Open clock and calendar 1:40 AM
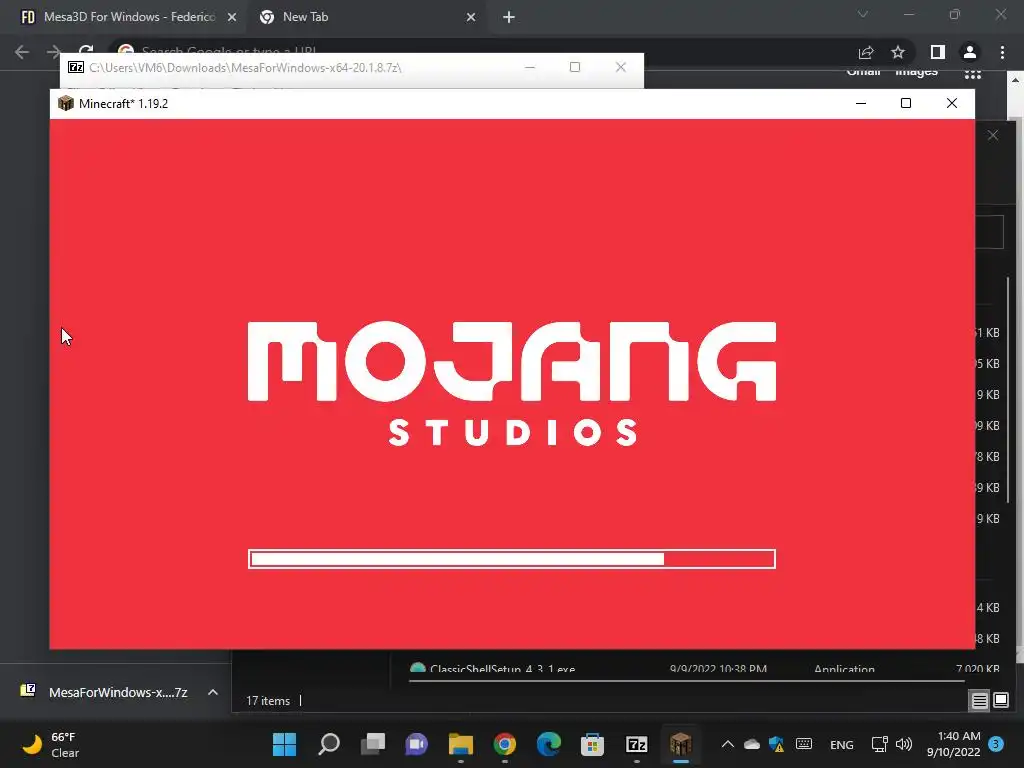Image resolution: width=1024 pixels, height=768 pixels. [953, 744]
